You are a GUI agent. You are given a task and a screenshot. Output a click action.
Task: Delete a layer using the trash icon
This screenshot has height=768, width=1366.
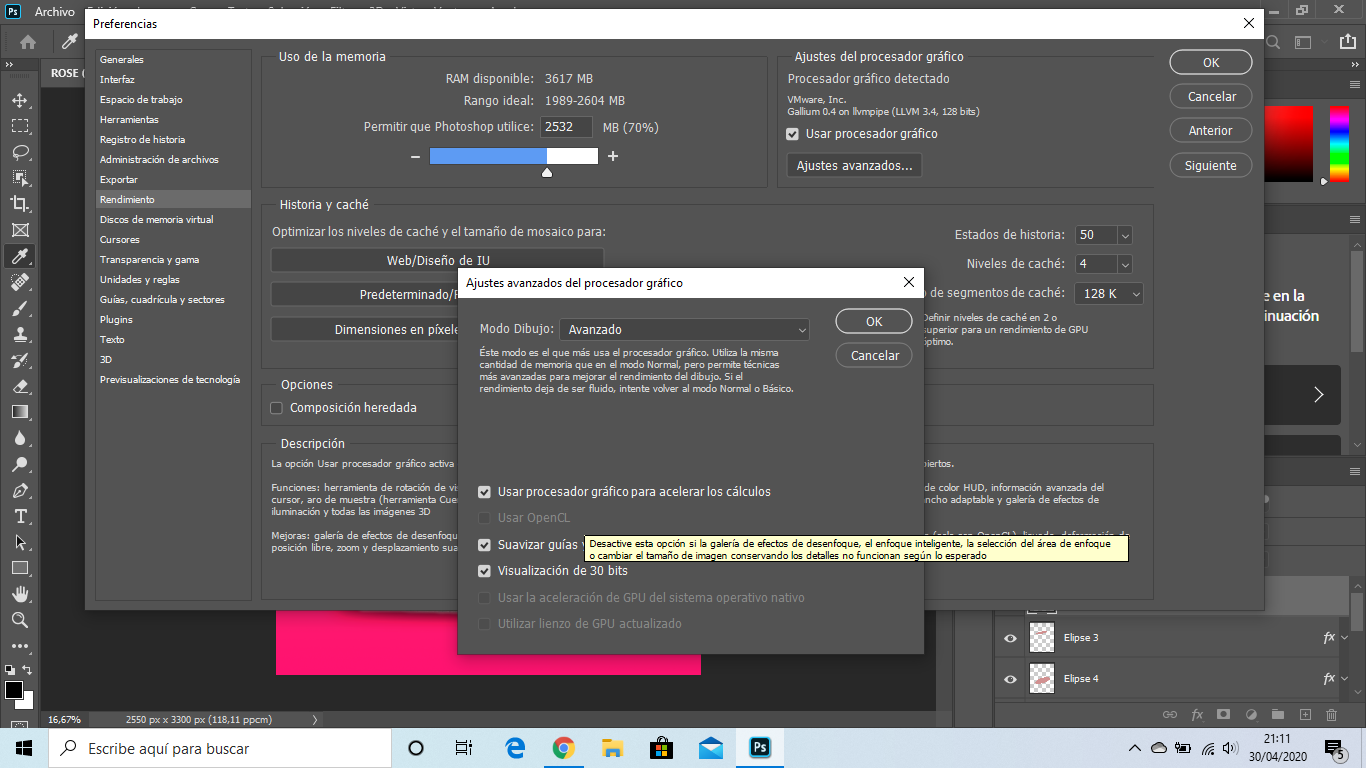pyautogui.click(x=1330, y=715)
